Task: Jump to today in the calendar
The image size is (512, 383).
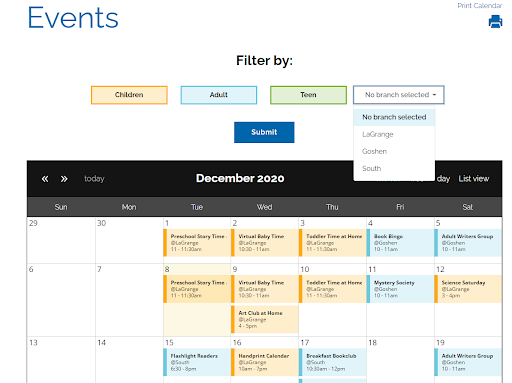Action: pyautogui.click(x=94, y=179)
